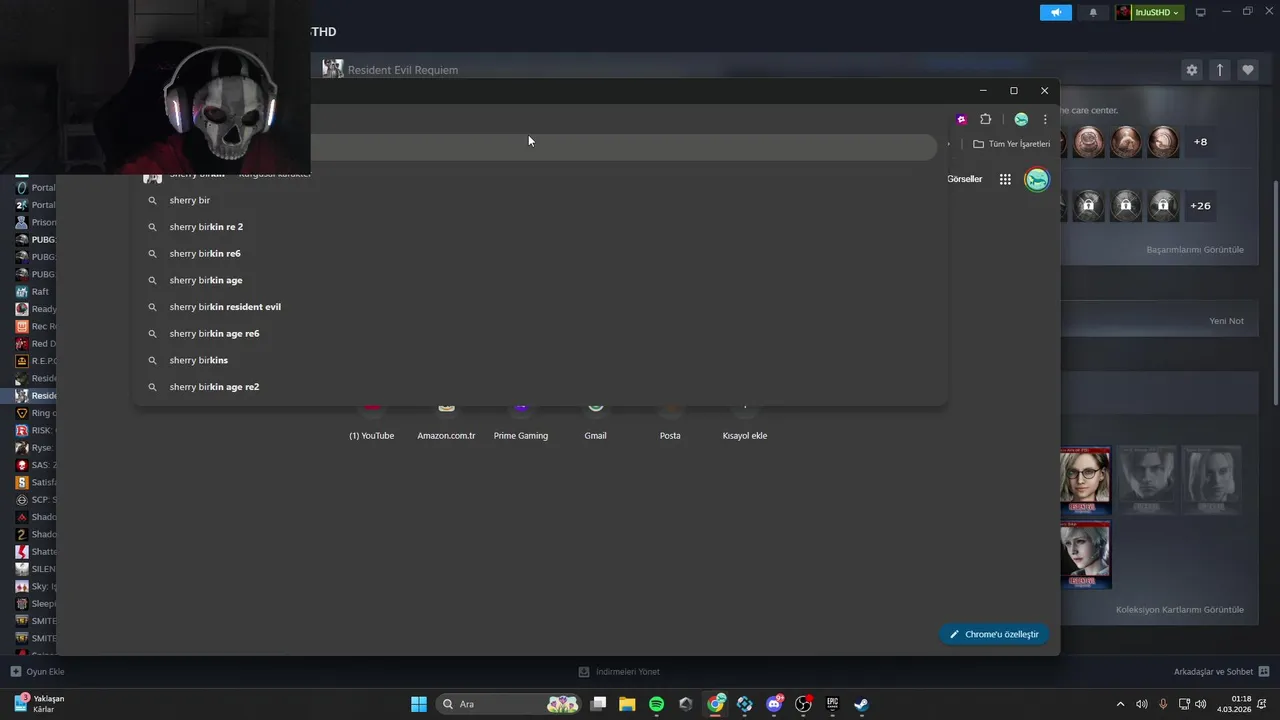Open Başarımlarını Görüntüle link

pyautogui.click(x=1195, y=249)
